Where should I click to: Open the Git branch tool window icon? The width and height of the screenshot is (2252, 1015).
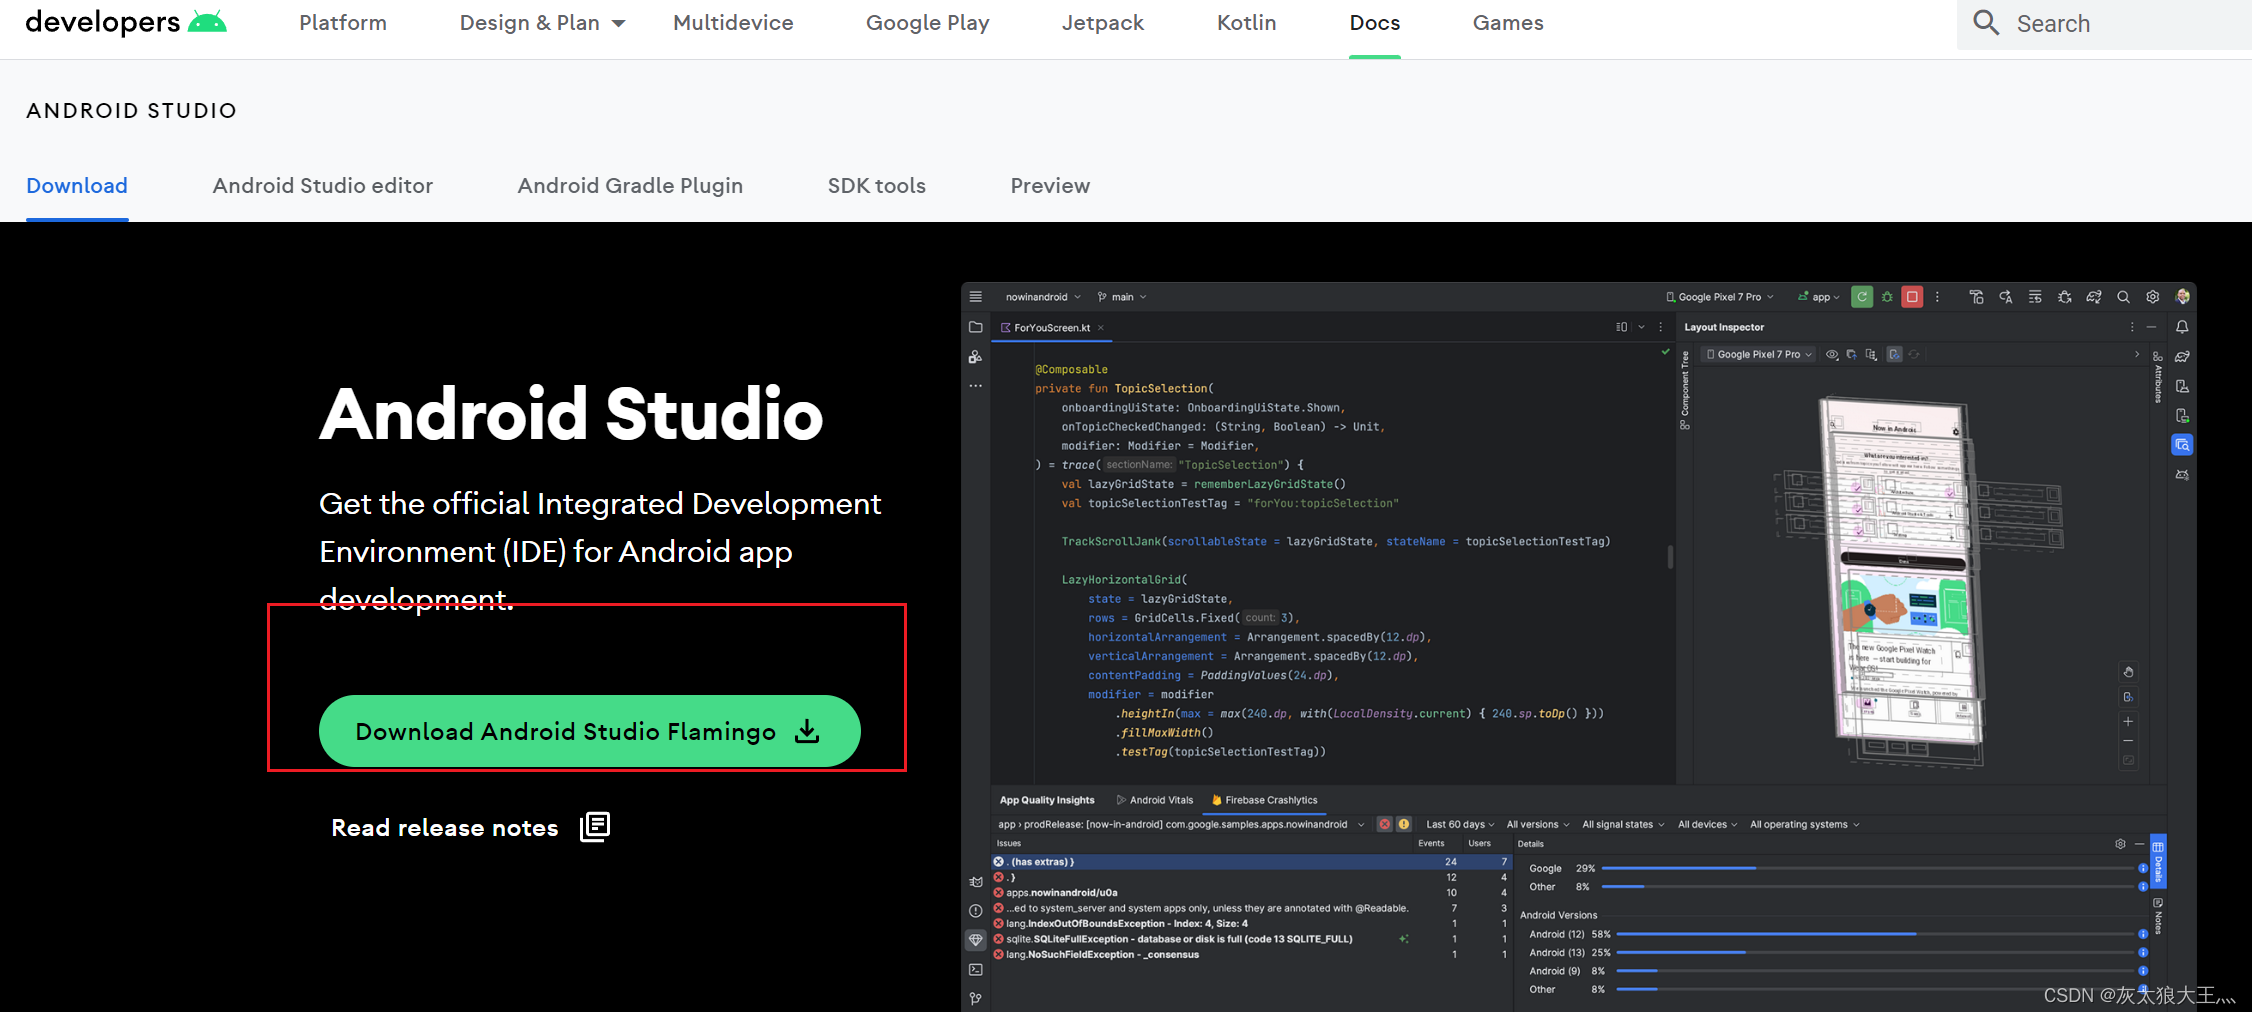976,999
